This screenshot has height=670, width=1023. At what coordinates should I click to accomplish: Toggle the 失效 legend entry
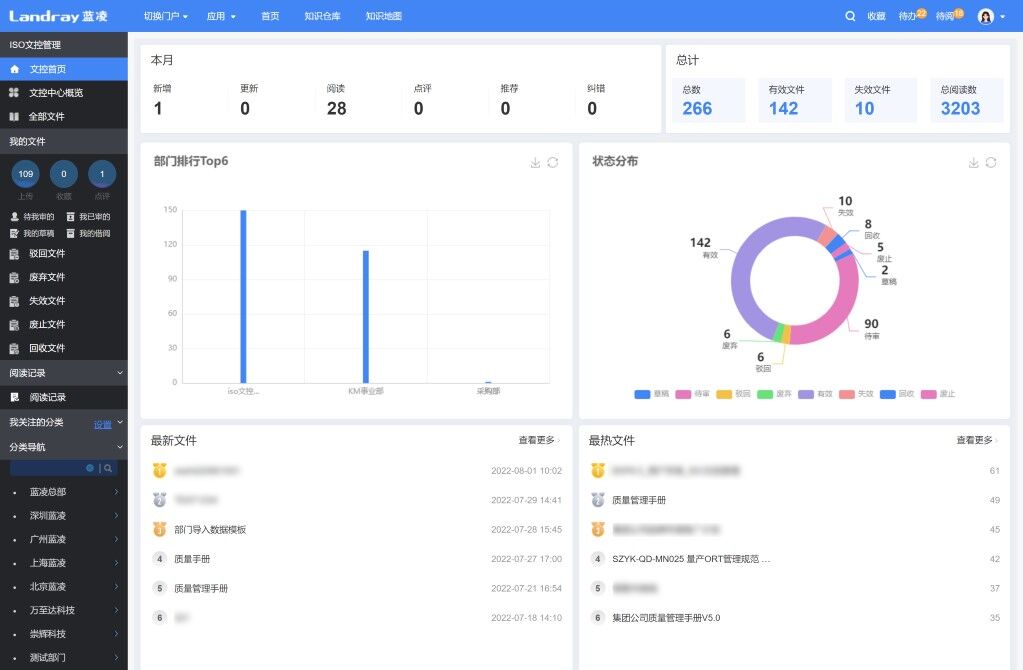(x=856, y=394)
